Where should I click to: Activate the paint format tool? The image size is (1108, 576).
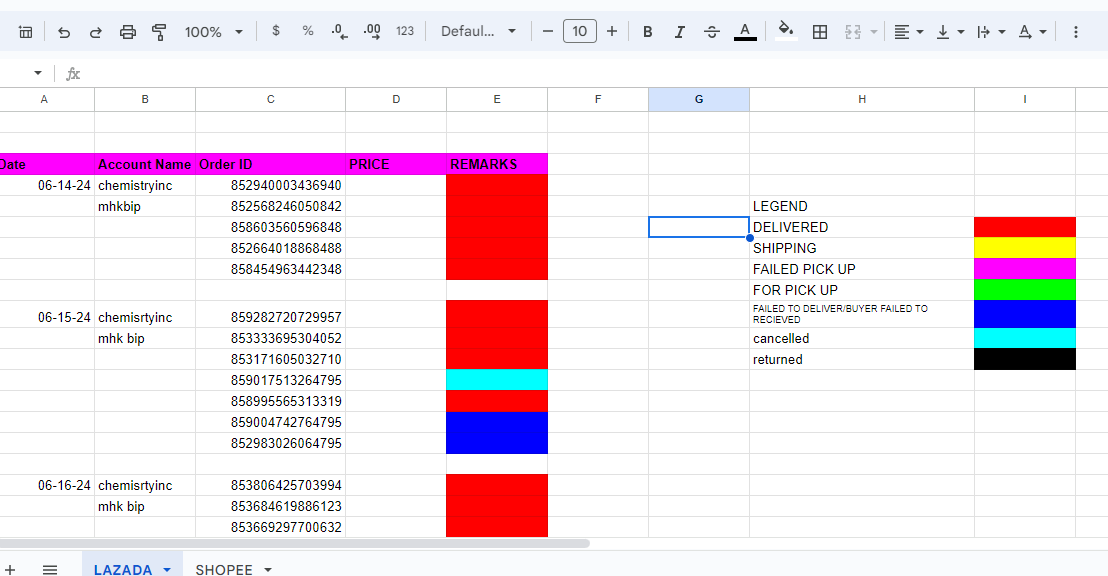pyautogui.click(x=159, y=32)
